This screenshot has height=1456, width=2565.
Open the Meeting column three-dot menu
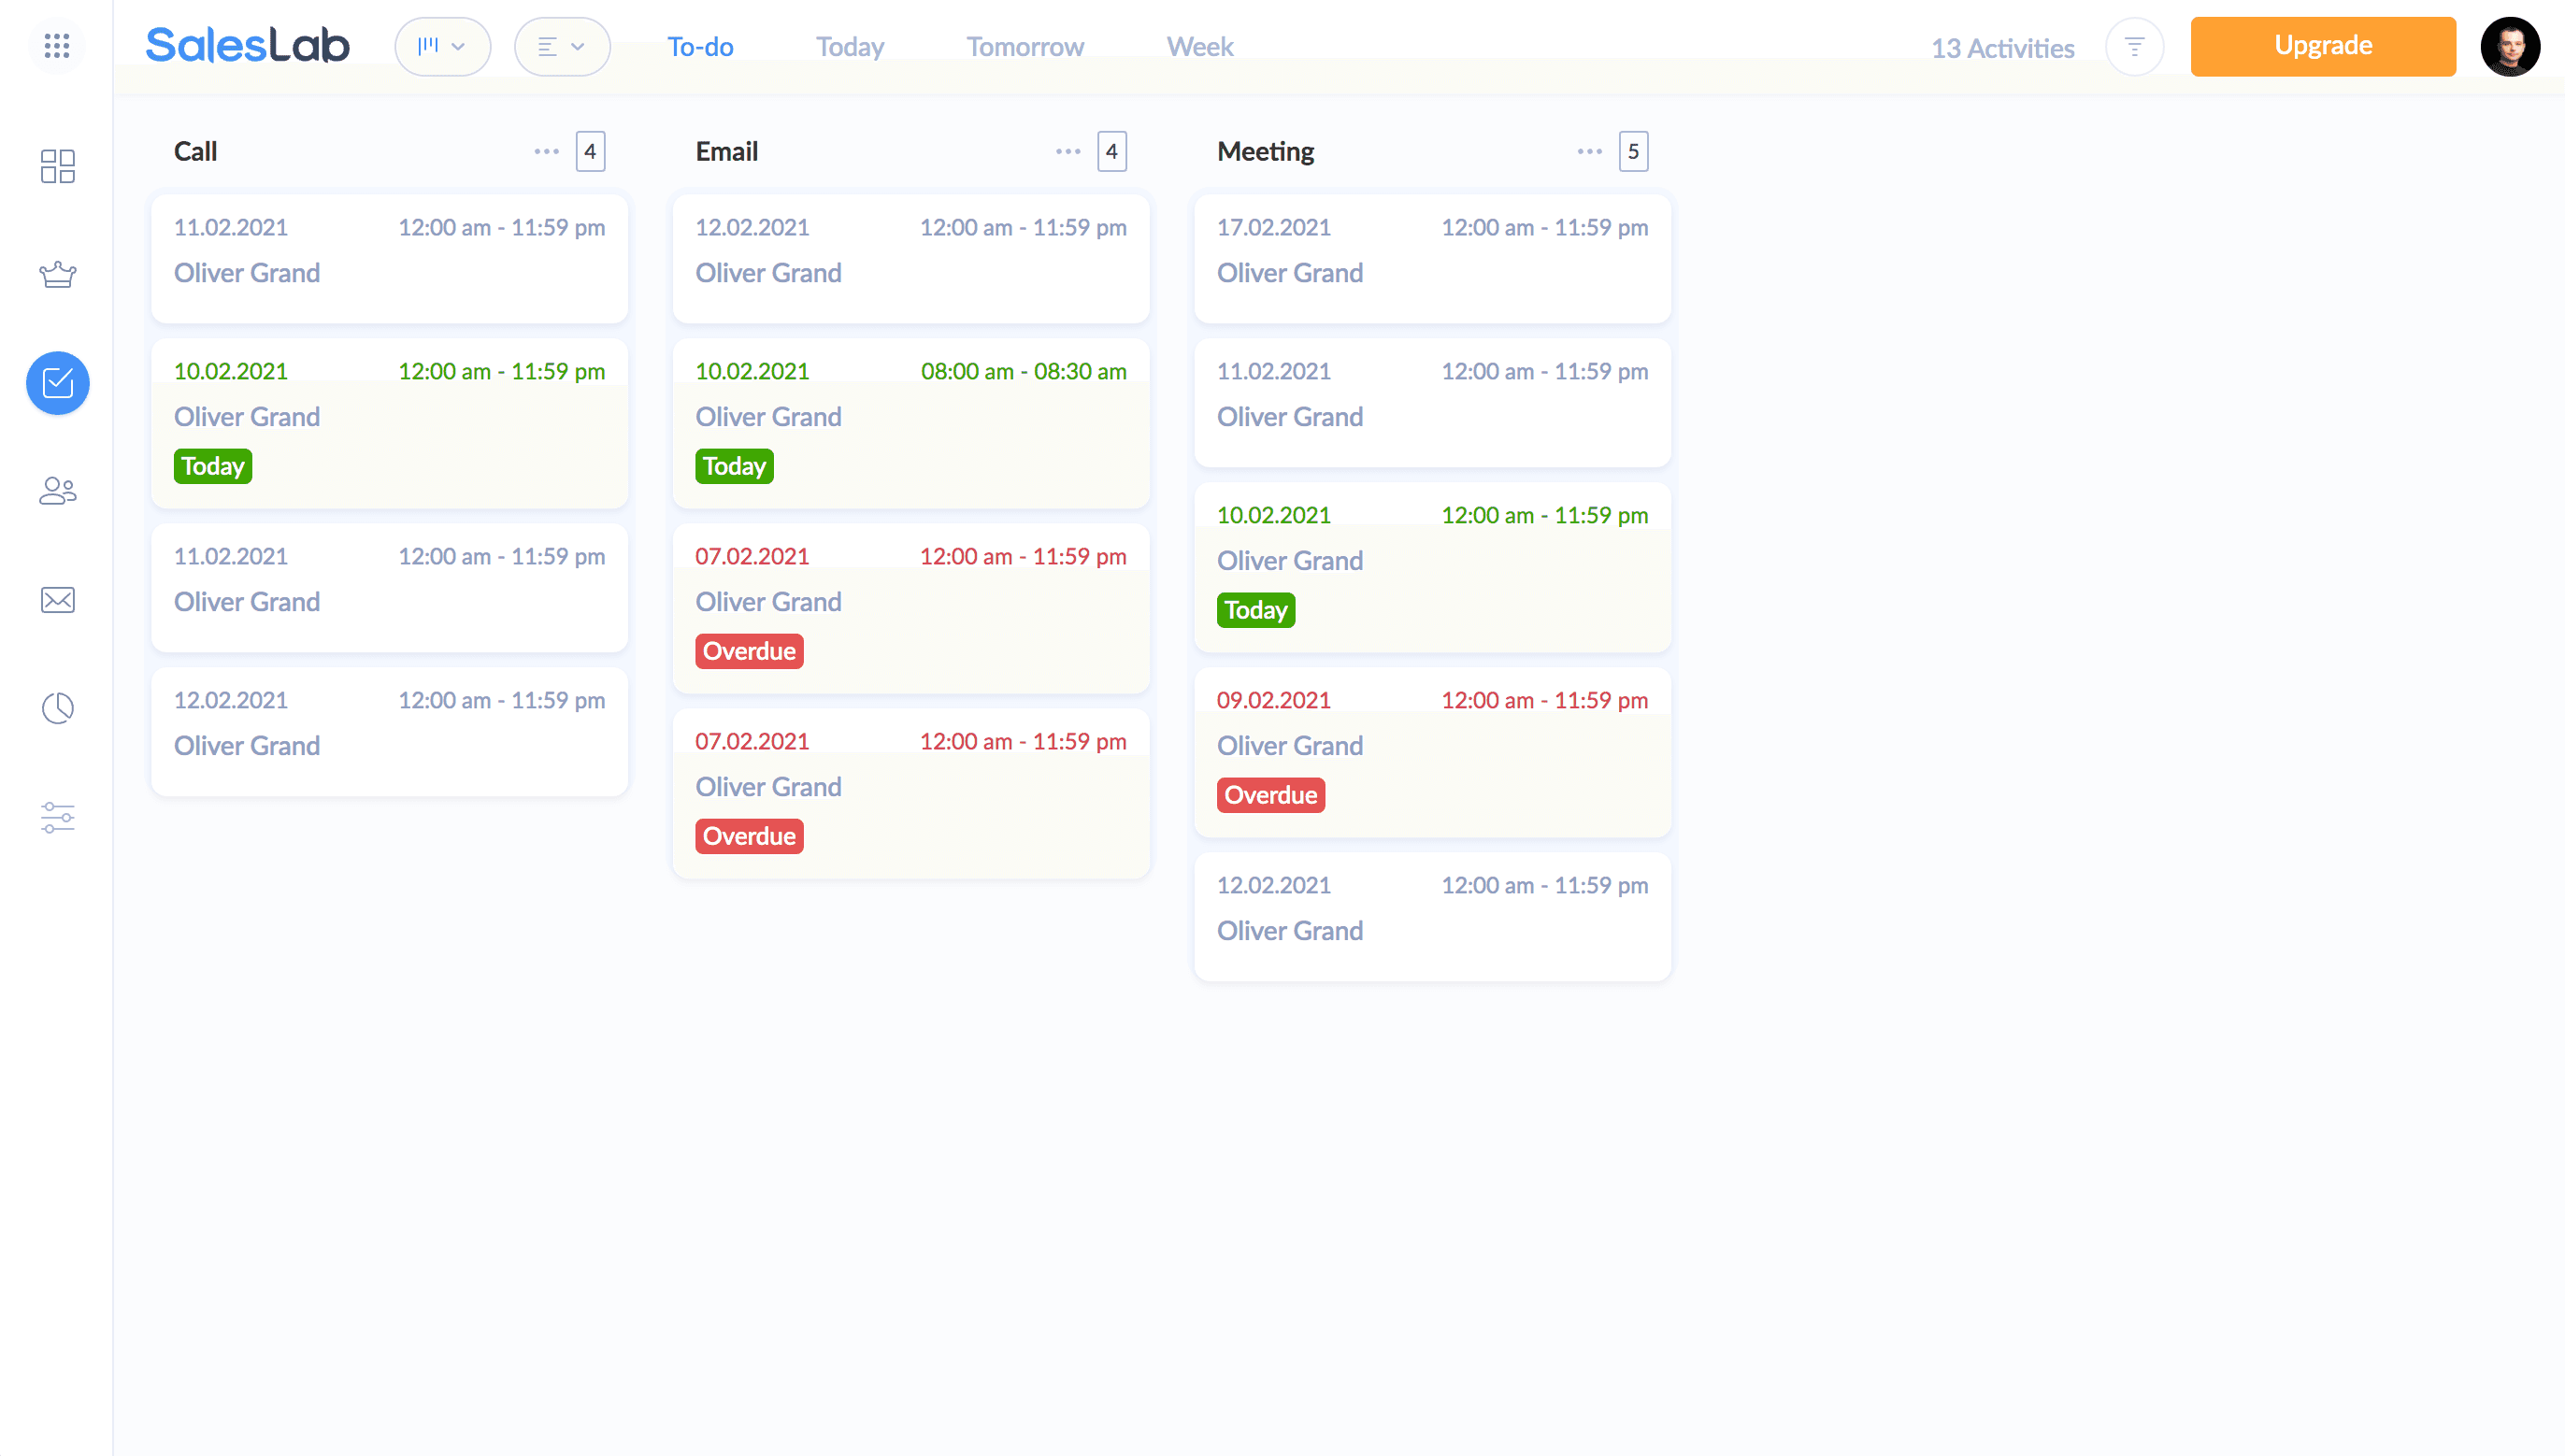[1589, 152]
